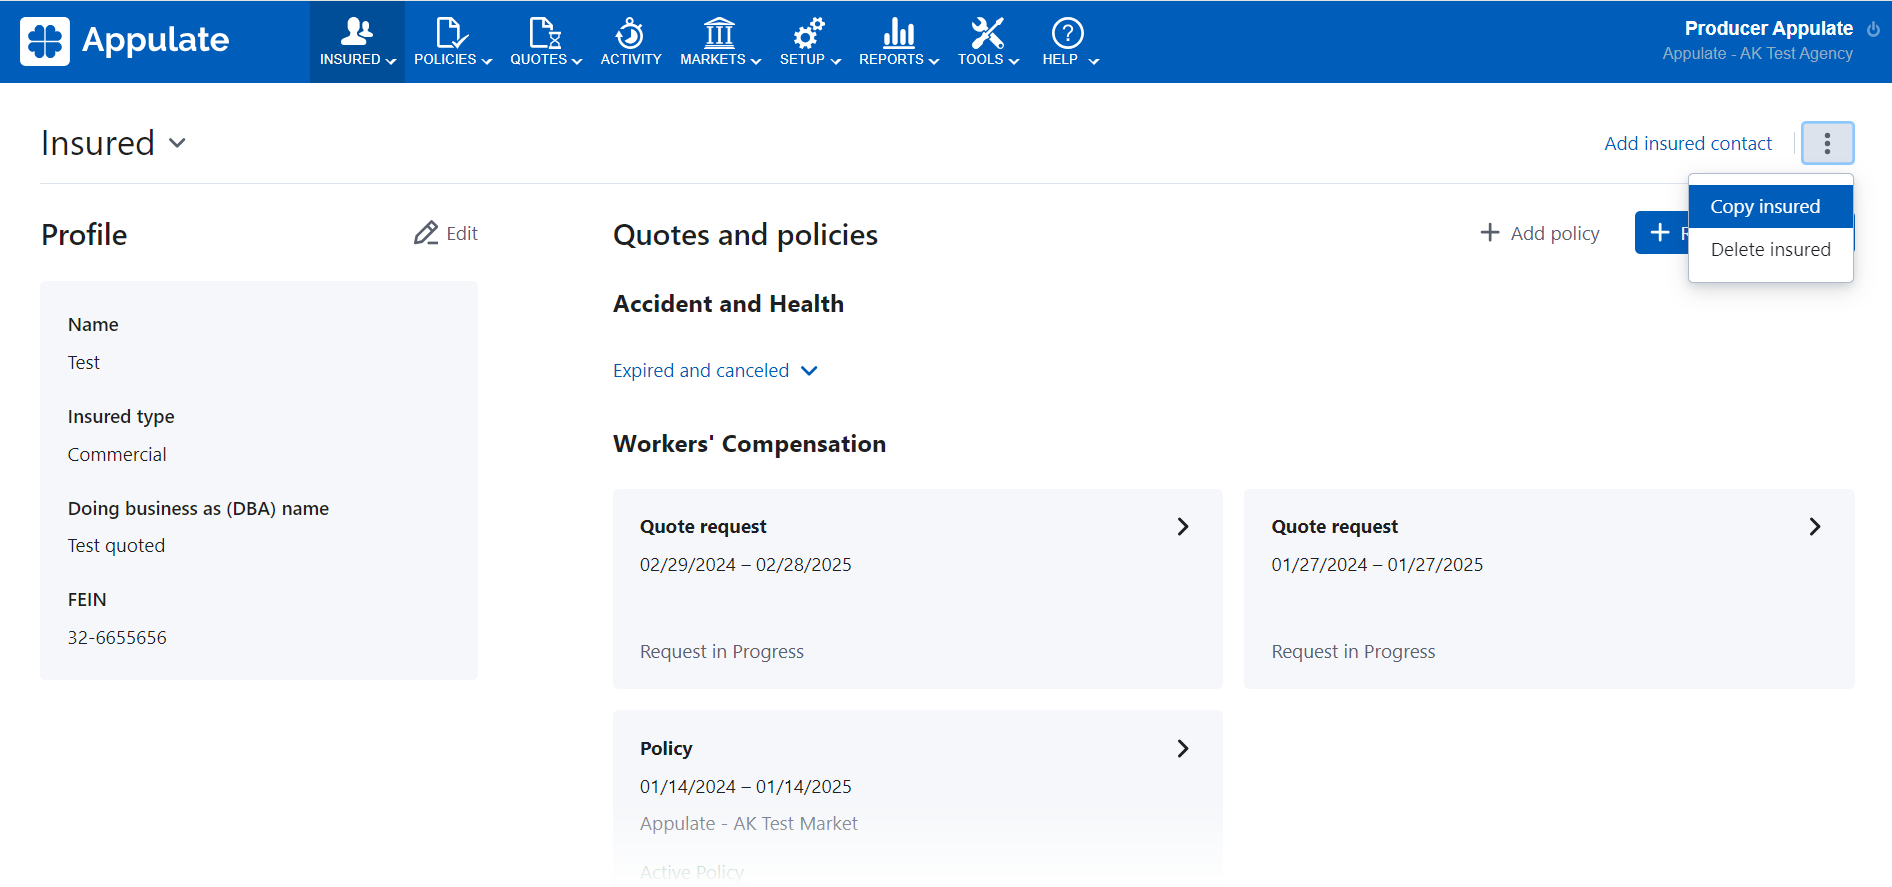
Task: Open the Help question mark icon
Action: (x=1067, y=33)
